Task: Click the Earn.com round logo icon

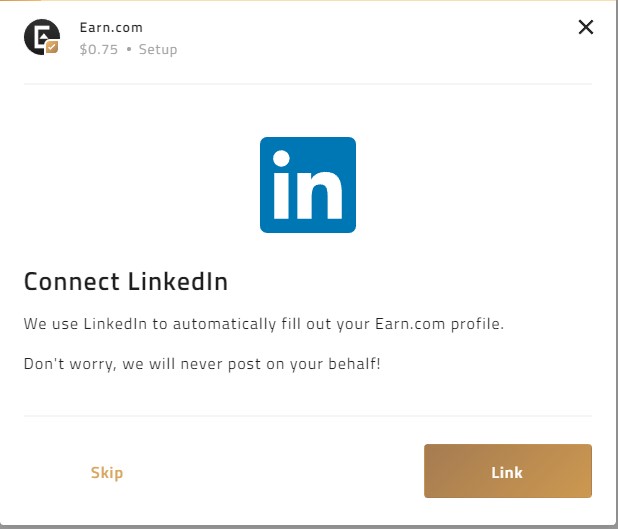Action: tap(40, 36)
